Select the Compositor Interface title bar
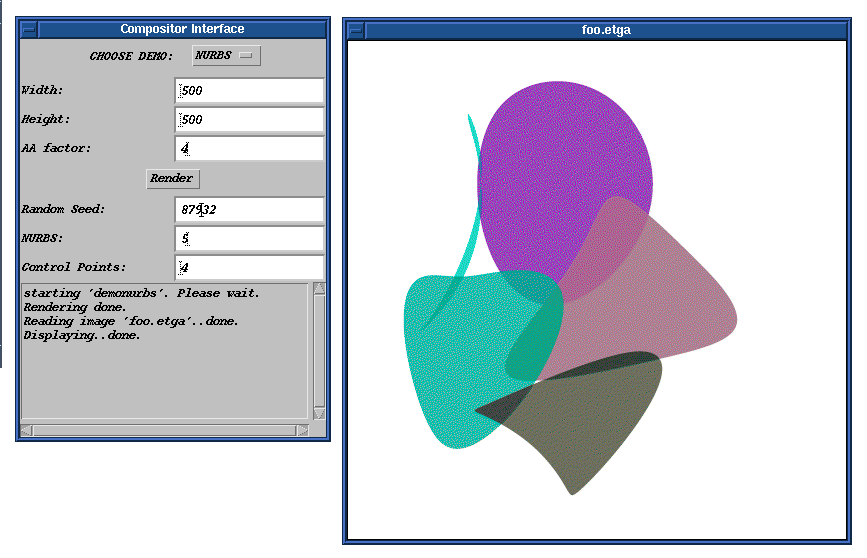 [182, 29]
